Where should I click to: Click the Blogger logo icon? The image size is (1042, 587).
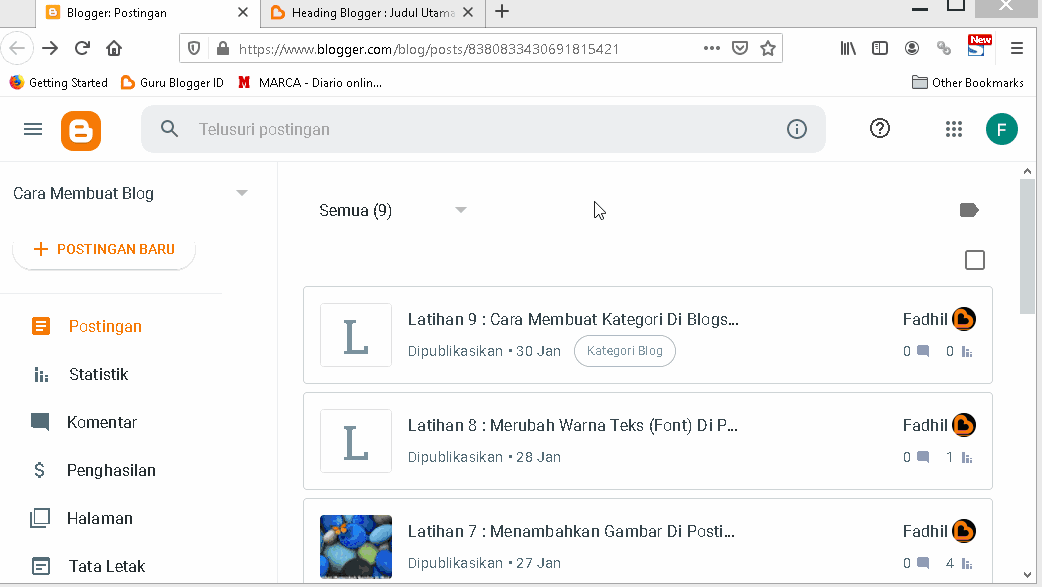(81, 129)
